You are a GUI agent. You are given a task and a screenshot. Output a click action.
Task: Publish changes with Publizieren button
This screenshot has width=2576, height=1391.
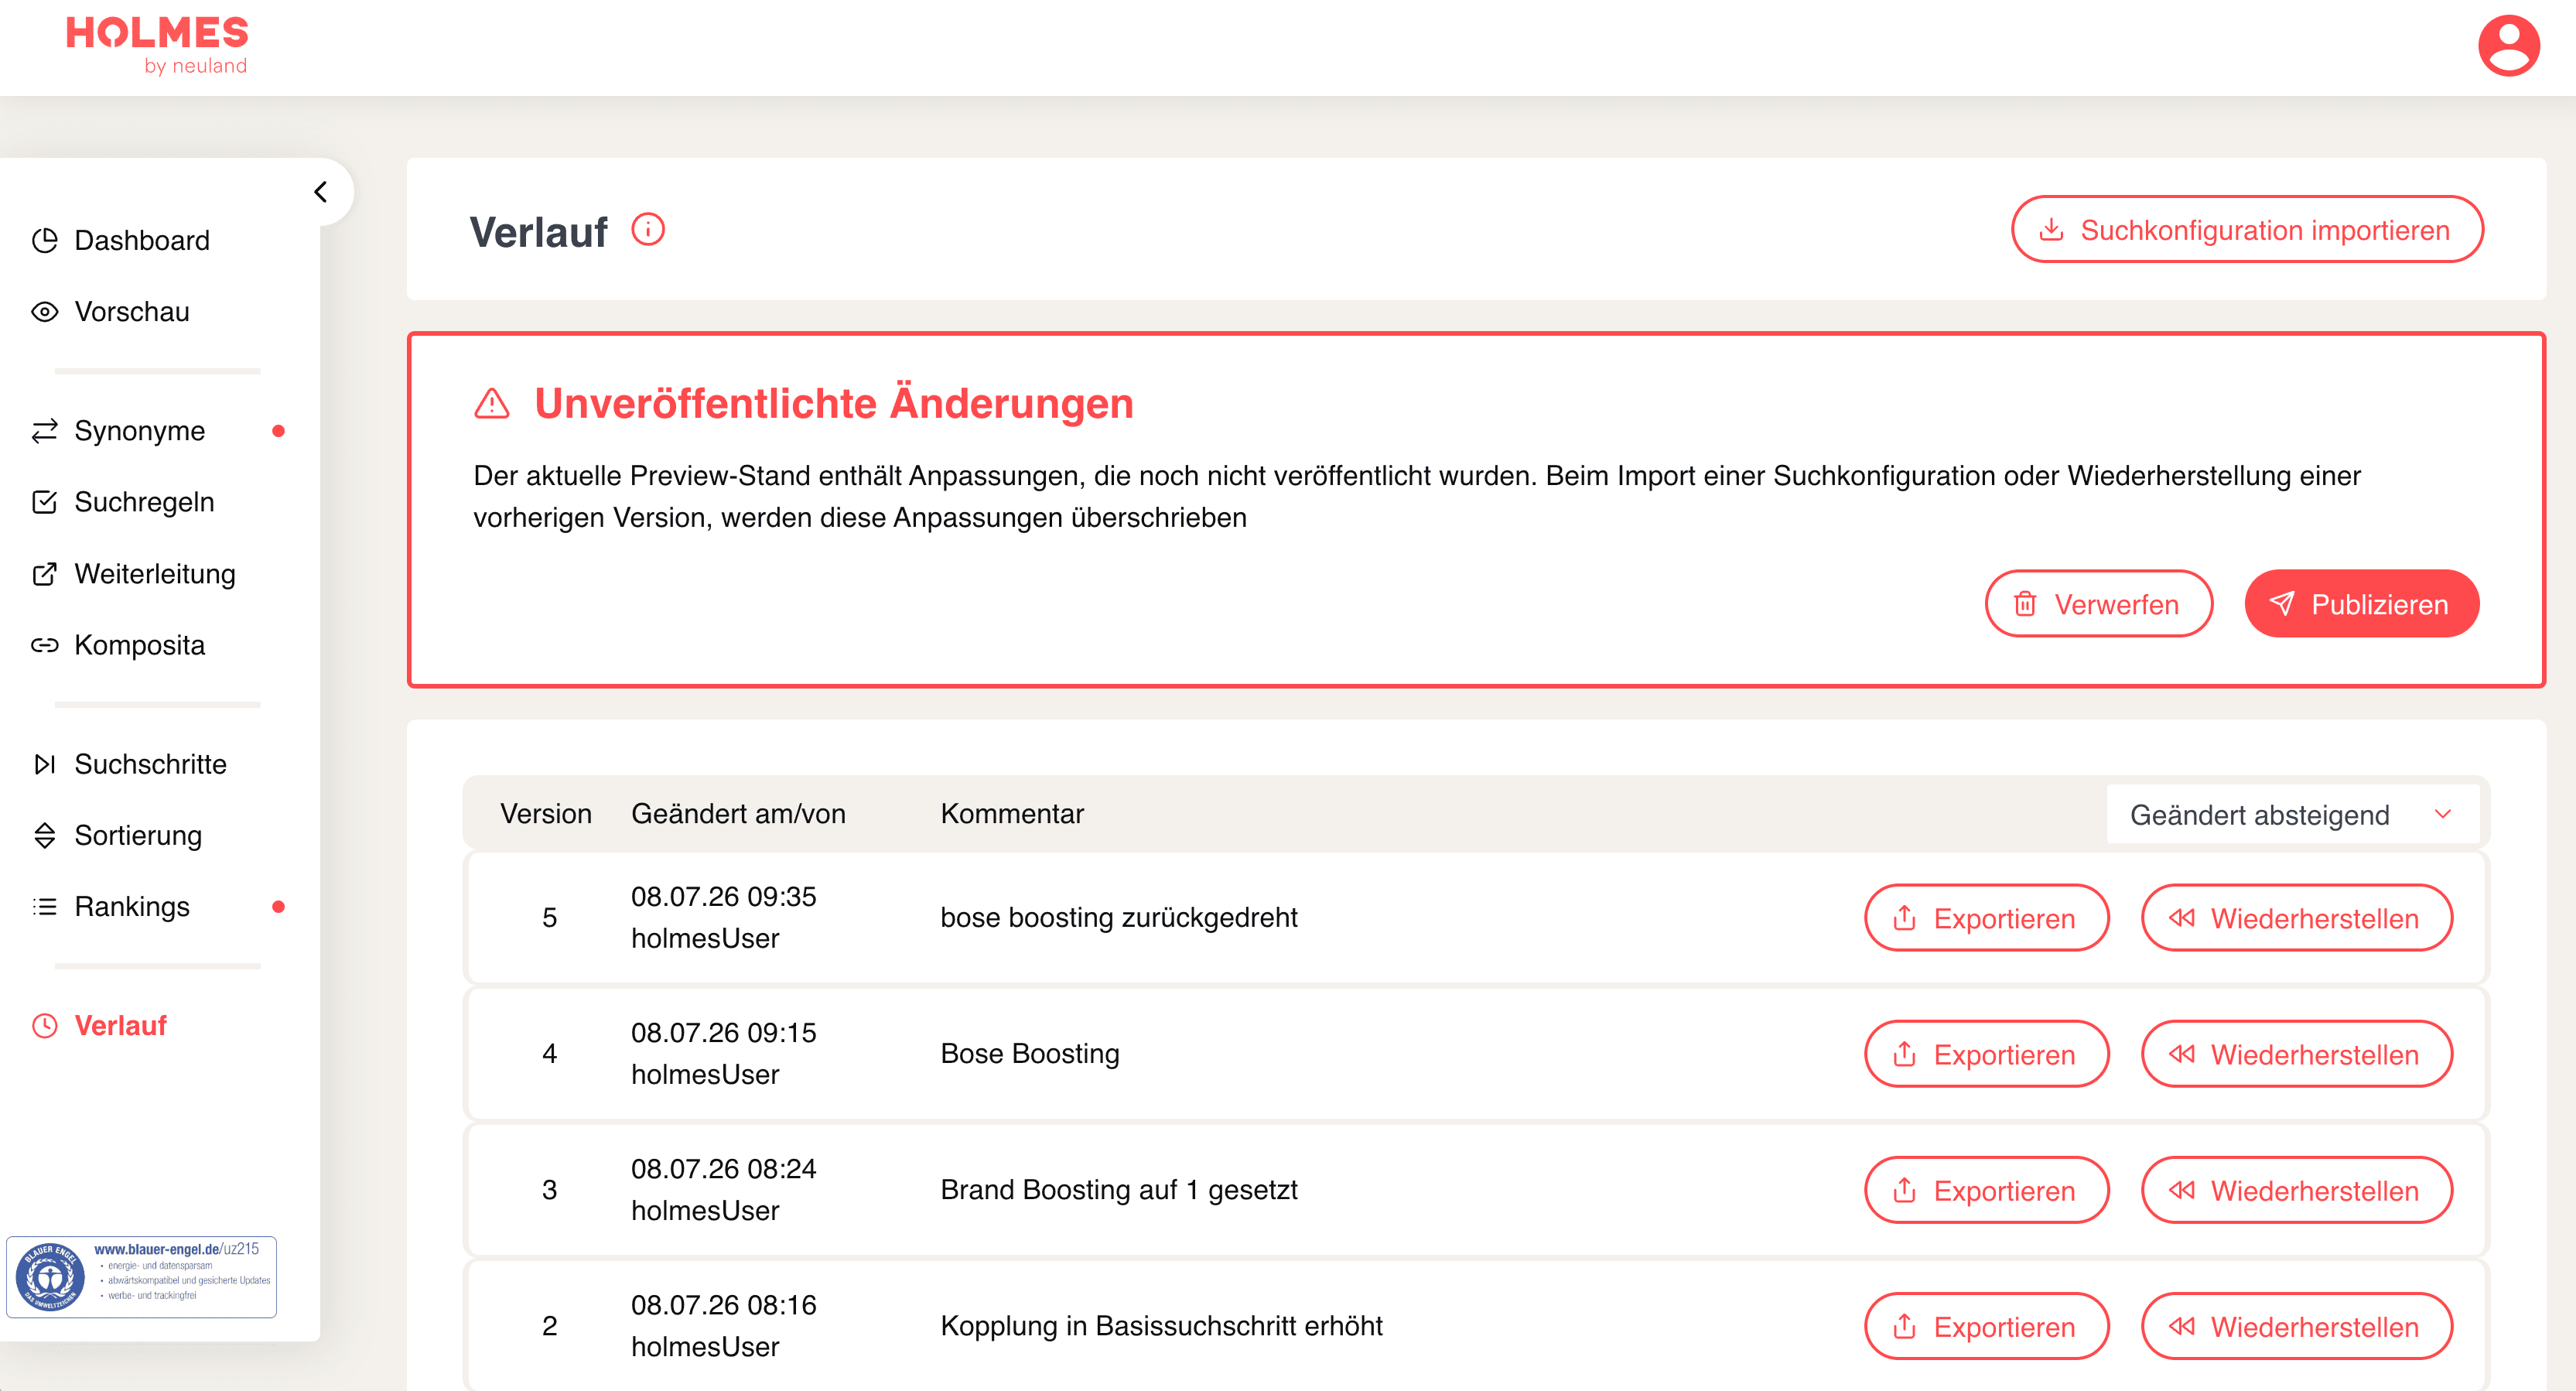pyautogui.click(x=2361, y=603)
